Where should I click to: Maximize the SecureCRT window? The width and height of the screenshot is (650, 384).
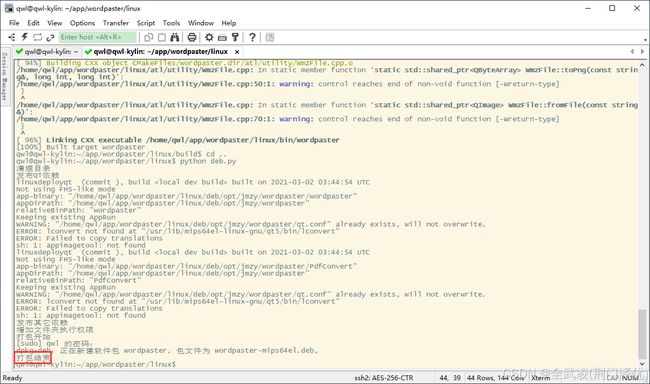coord(612,8)
